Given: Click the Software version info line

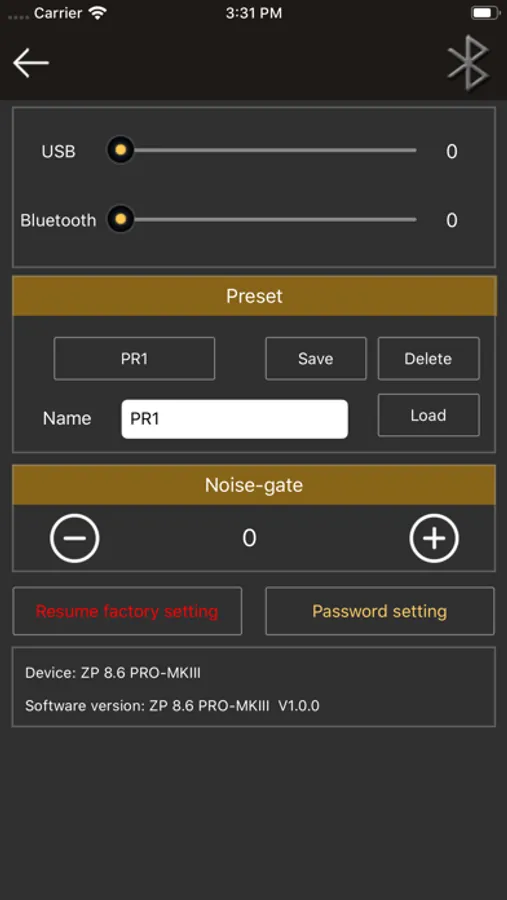Looking at the screenshot, I should point(172,706).
